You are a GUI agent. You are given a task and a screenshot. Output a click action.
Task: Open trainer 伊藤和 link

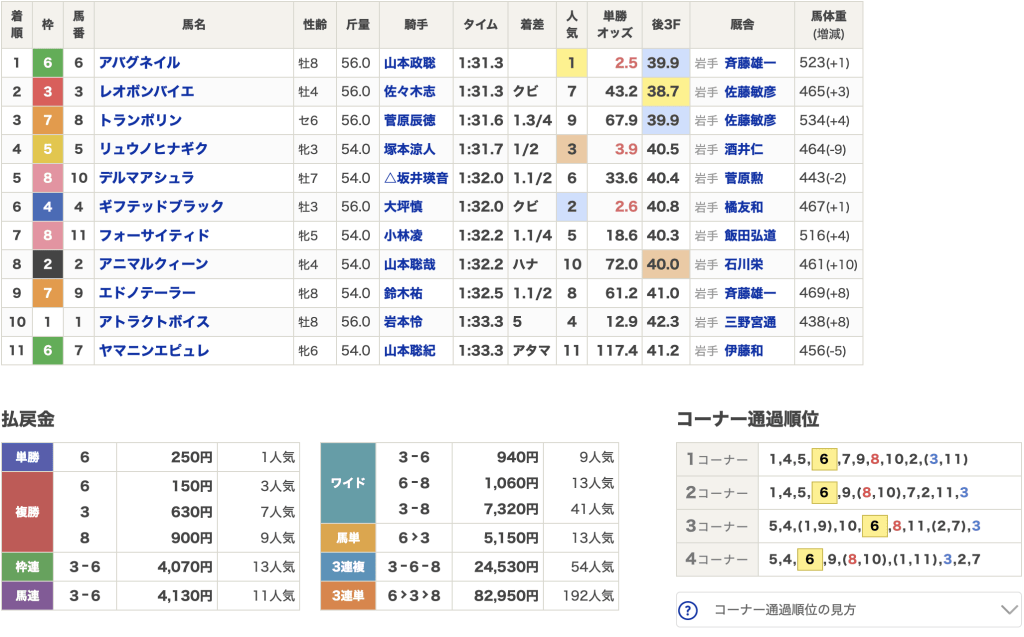pos(744,350)
